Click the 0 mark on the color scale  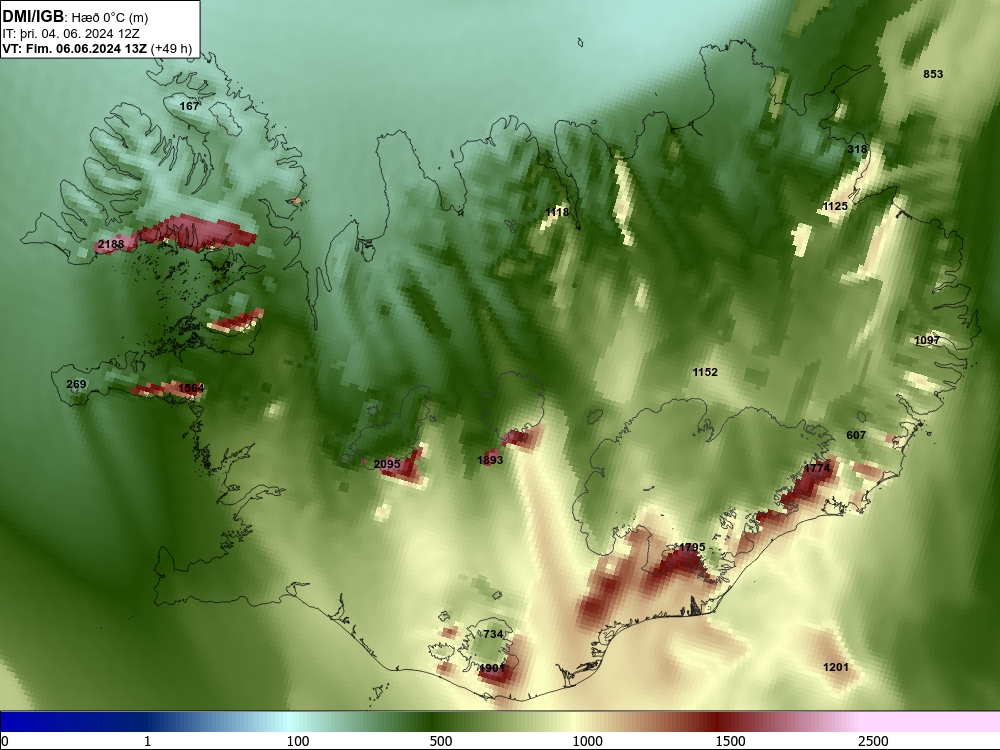point(5,741)
